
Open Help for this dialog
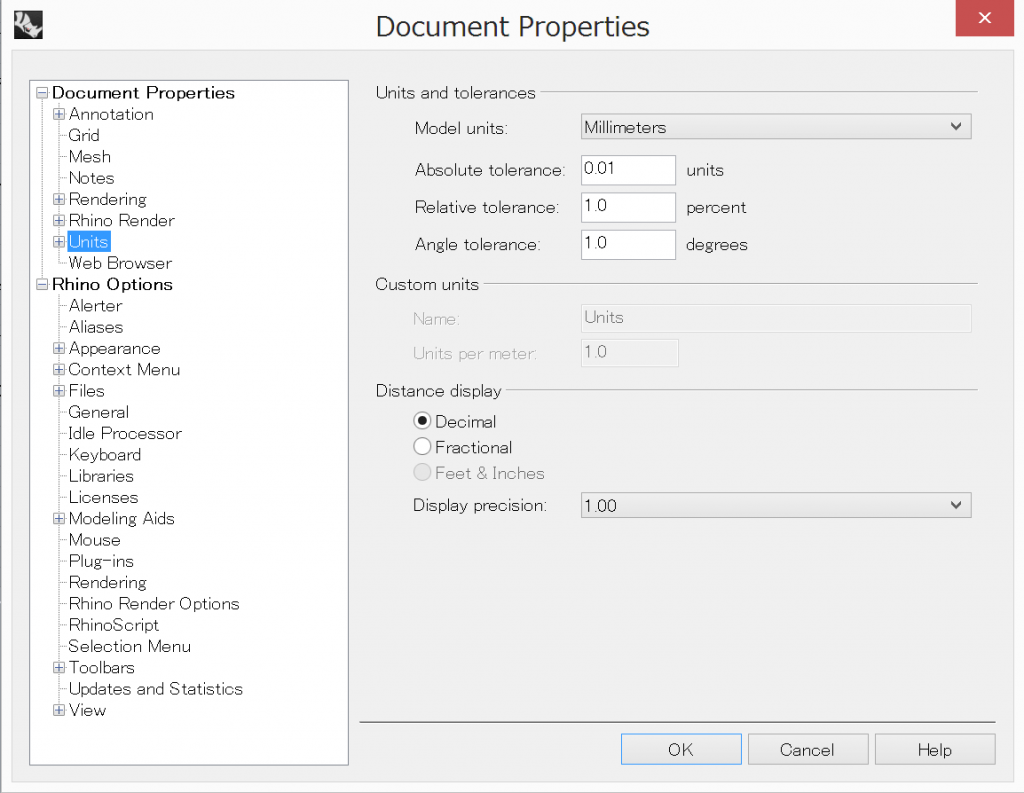point(935,749)
